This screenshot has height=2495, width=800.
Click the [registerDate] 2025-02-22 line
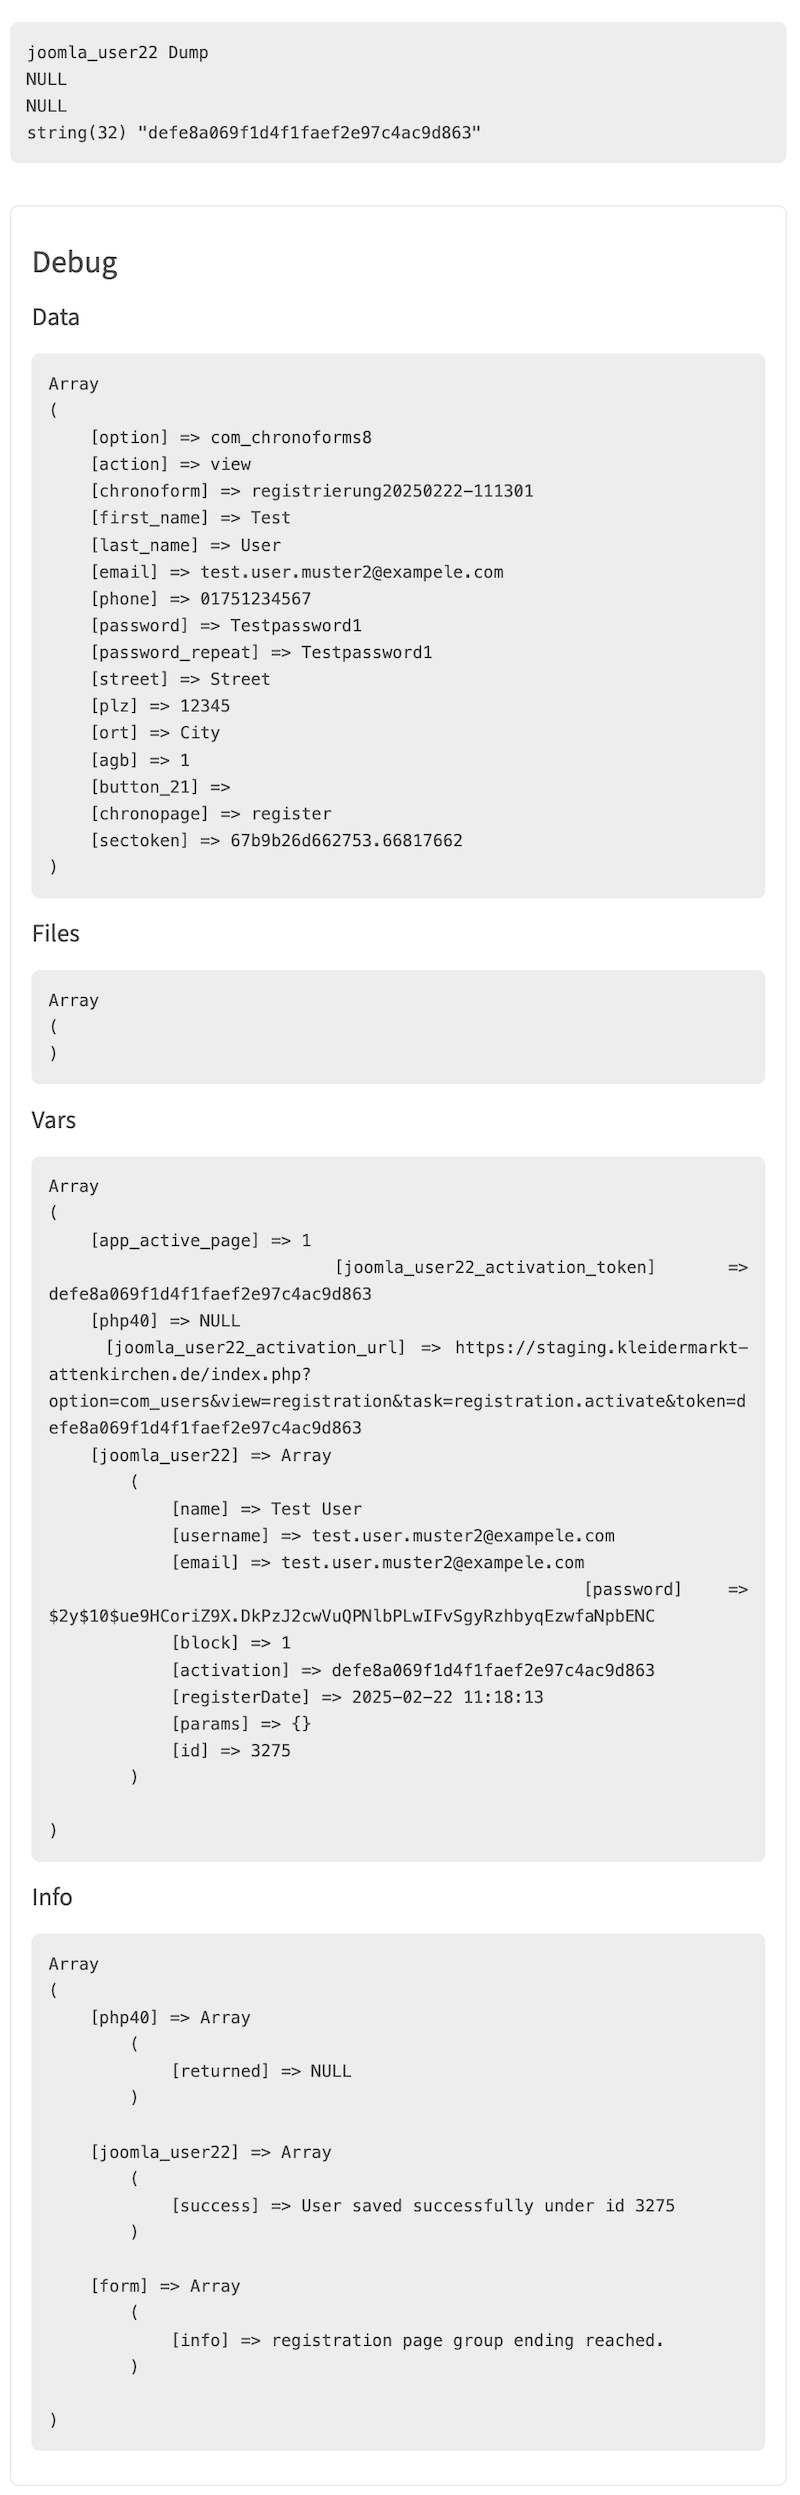[x=358, y=1697]
